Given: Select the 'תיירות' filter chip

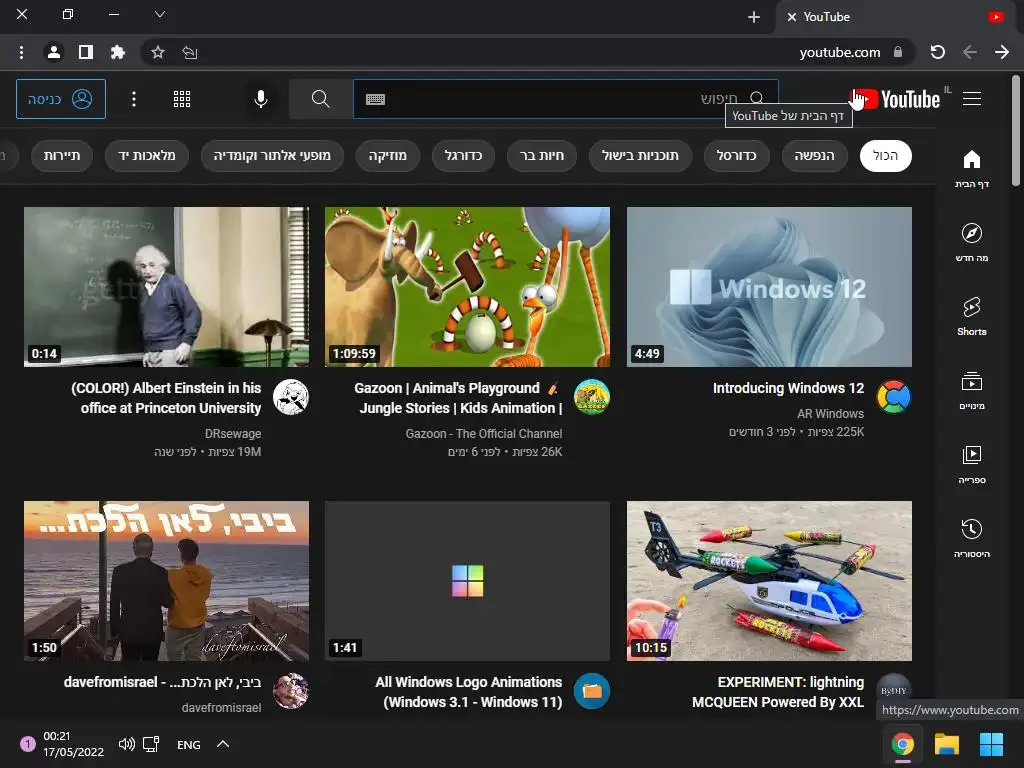Looking at the screenshot, I should click(x=61, y=156).
